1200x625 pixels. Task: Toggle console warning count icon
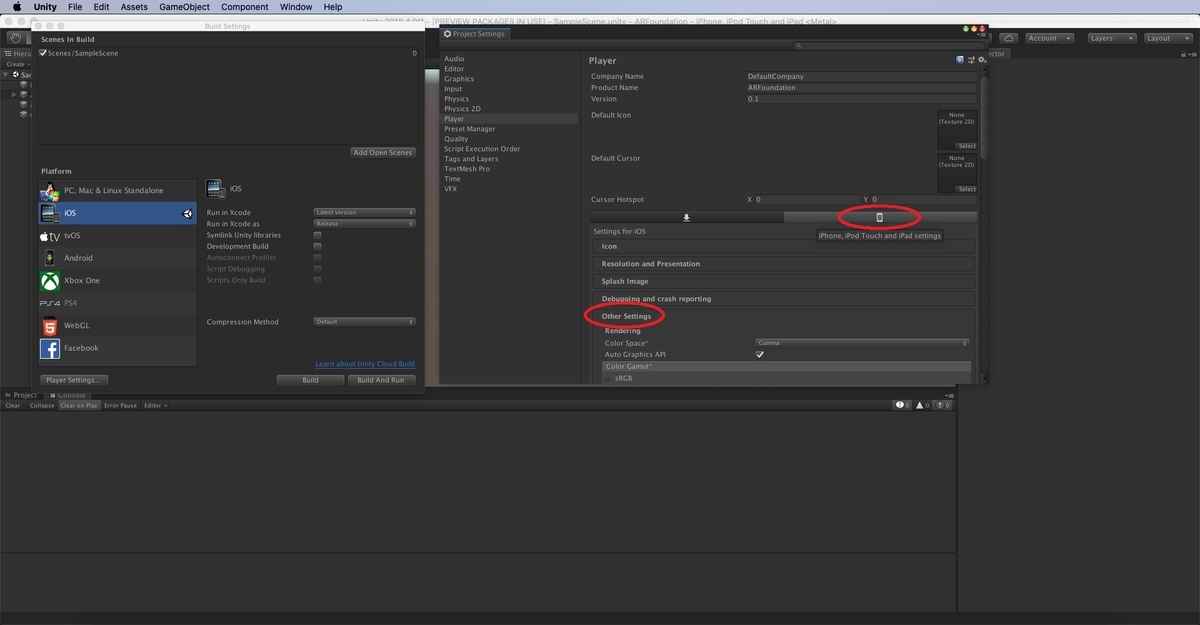pos(922,405)
